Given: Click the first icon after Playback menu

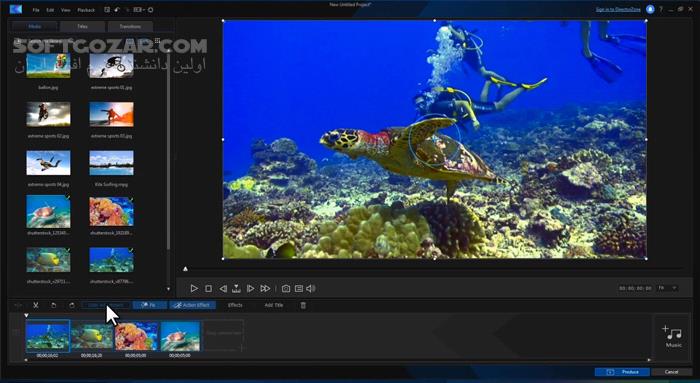Looking at the screenshot, I should tap(107, 10).
